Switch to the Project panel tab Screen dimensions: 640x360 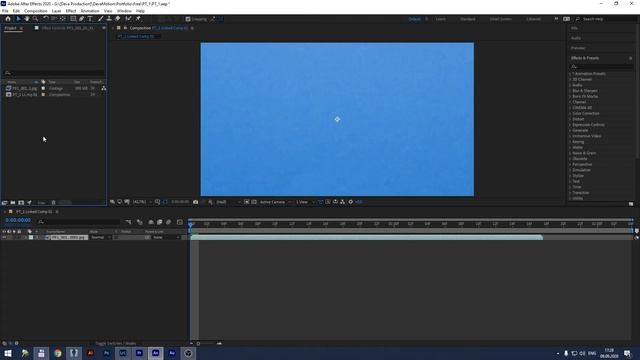(x=10, y=28)
